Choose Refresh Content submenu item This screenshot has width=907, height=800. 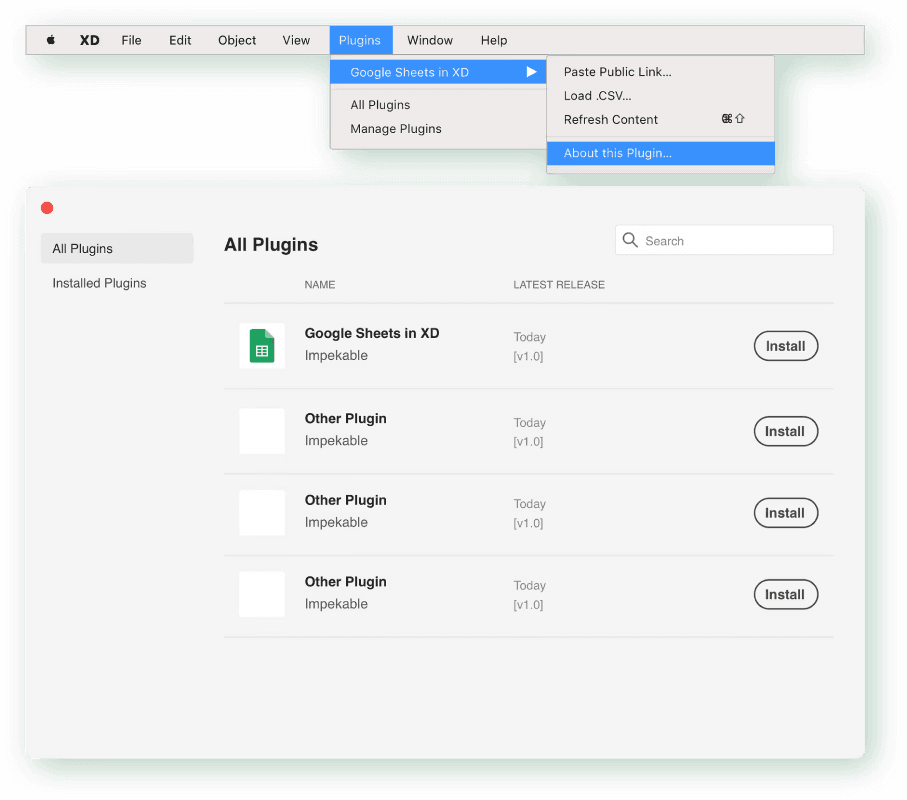660,119
